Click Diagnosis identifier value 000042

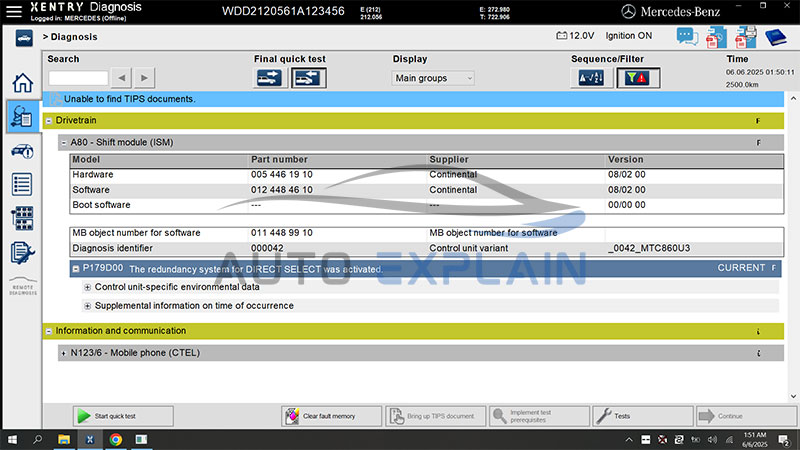coord(267,248)
